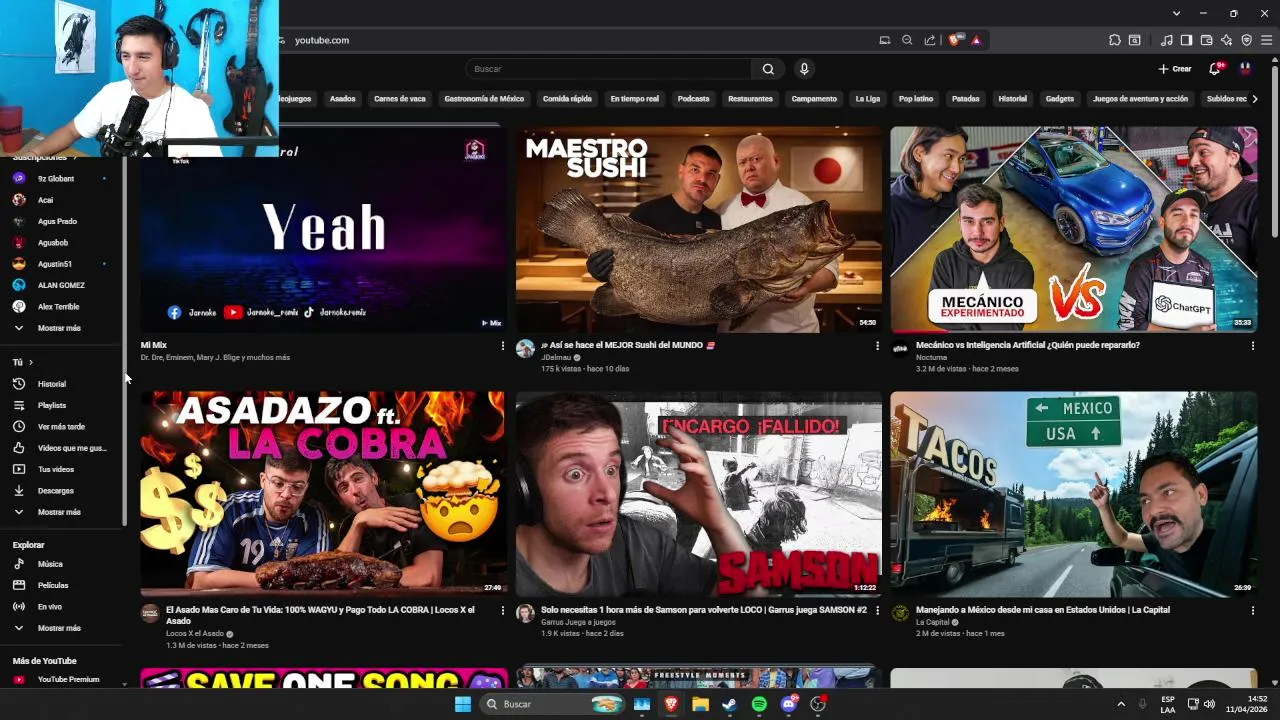Open options menu for MEJOR Sushi video
Screen dimensions: 1280x720
coord(878,346)
